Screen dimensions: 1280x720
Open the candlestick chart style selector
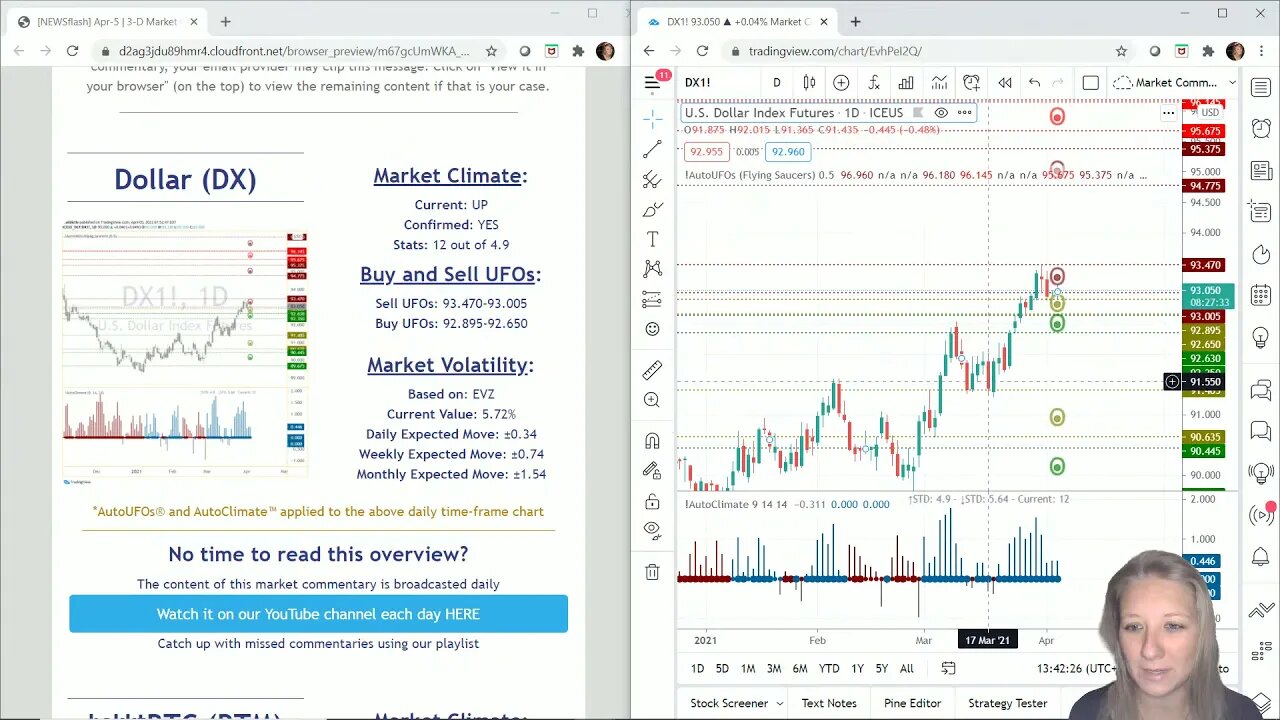click(x=809, y=83)
